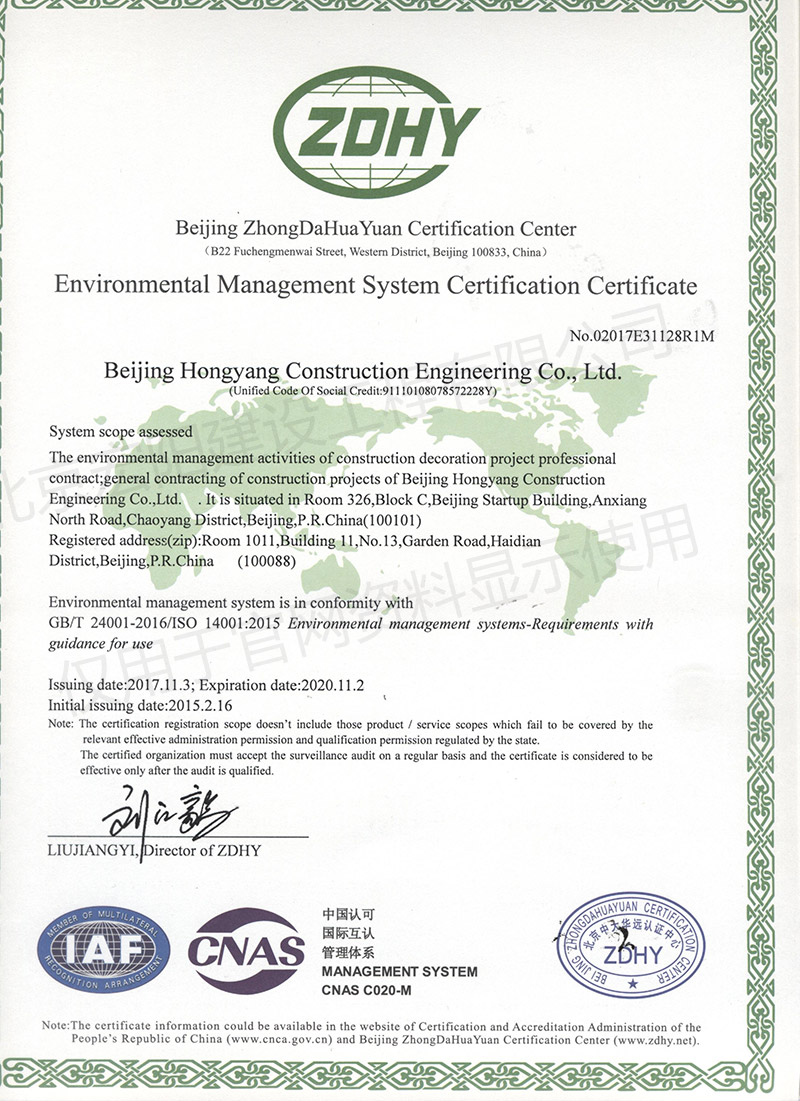This screenshot has width=800, height=1101.
Task: Click the 'MANAGEMENT SYSTEM' label
Action: (x=400, y=972)
